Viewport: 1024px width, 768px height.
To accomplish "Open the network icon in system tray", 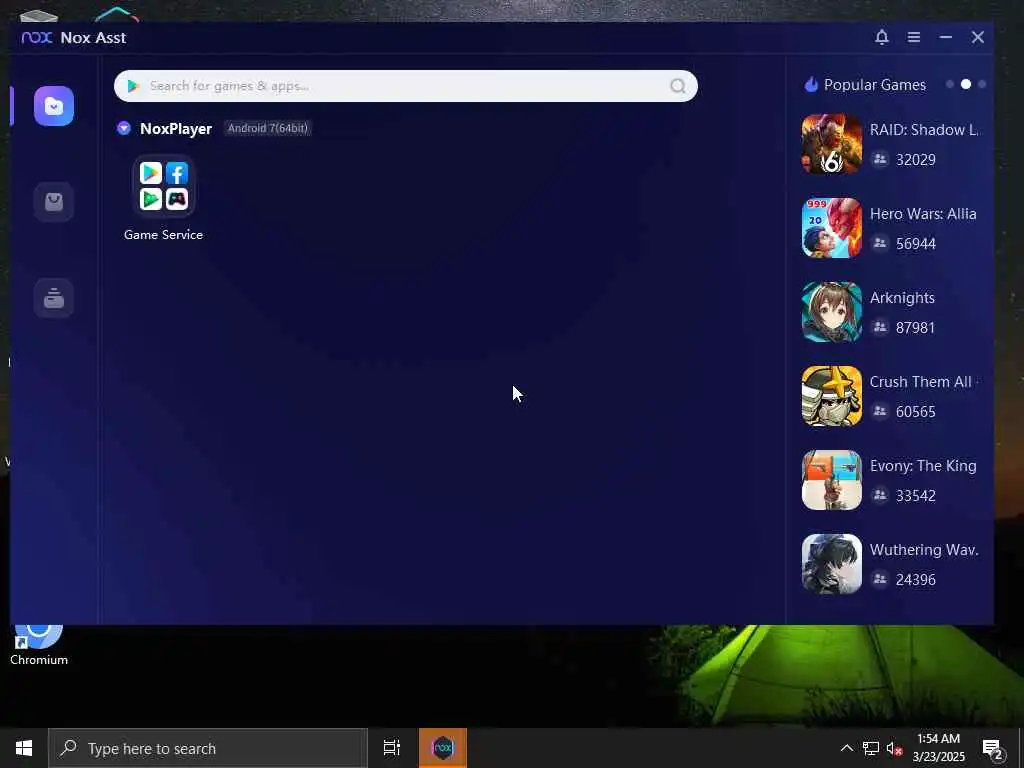I will point(871,748).
